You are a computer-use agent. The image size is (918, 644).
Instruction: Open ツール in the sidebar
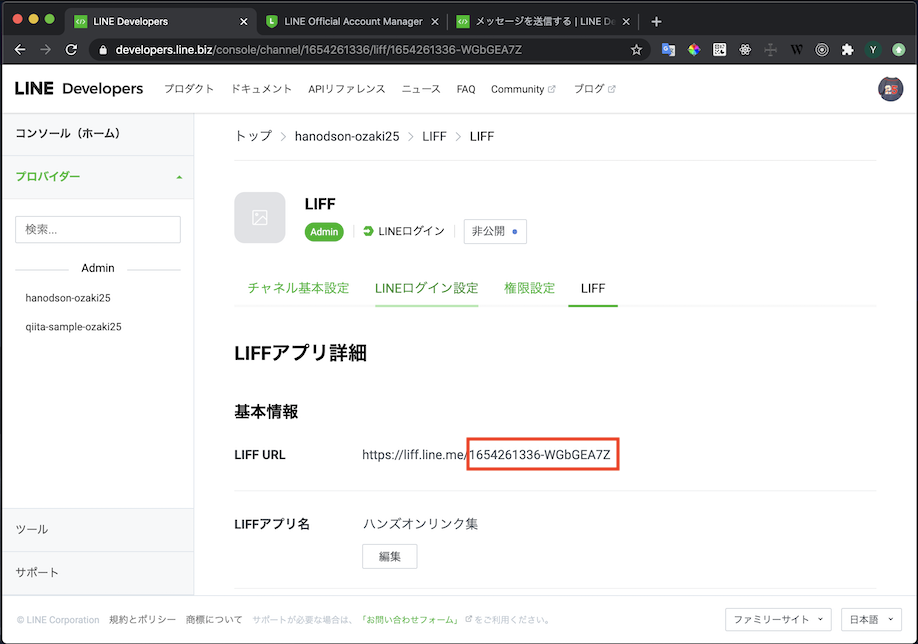tap(98, 530)
